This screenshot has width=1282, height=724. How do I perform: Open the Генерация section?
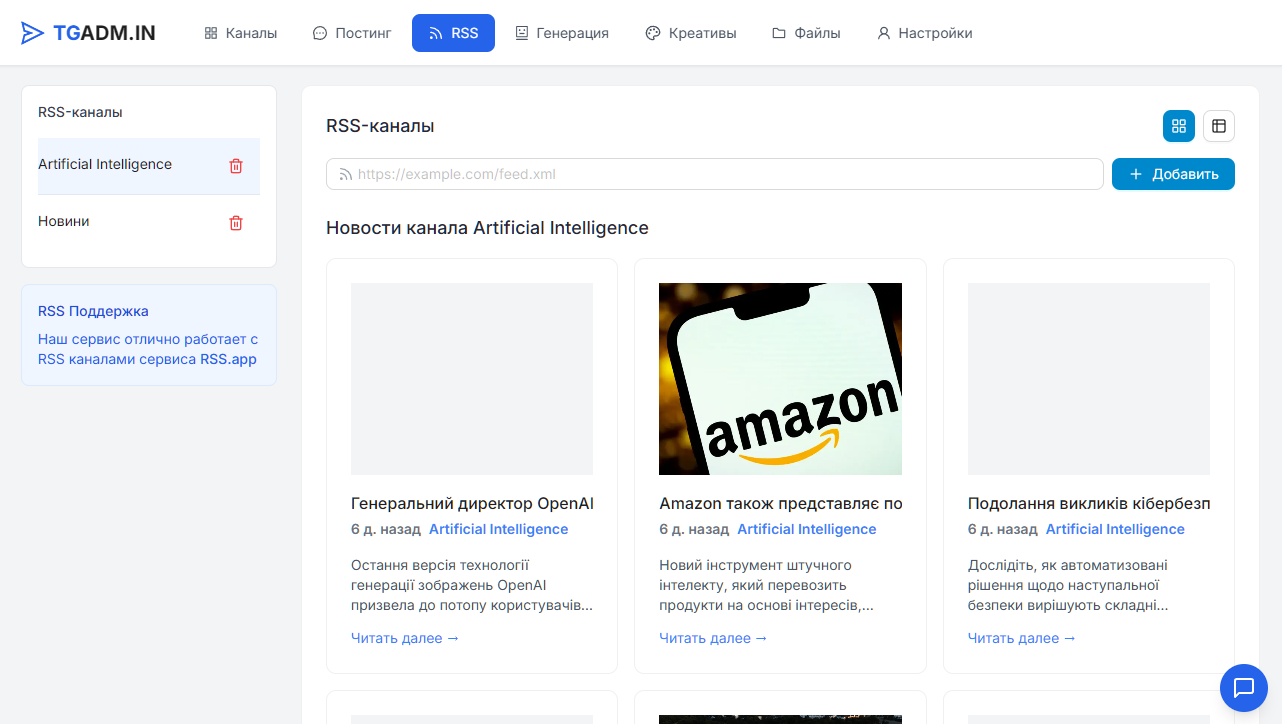pyautogui.click(x=561, y=33)
